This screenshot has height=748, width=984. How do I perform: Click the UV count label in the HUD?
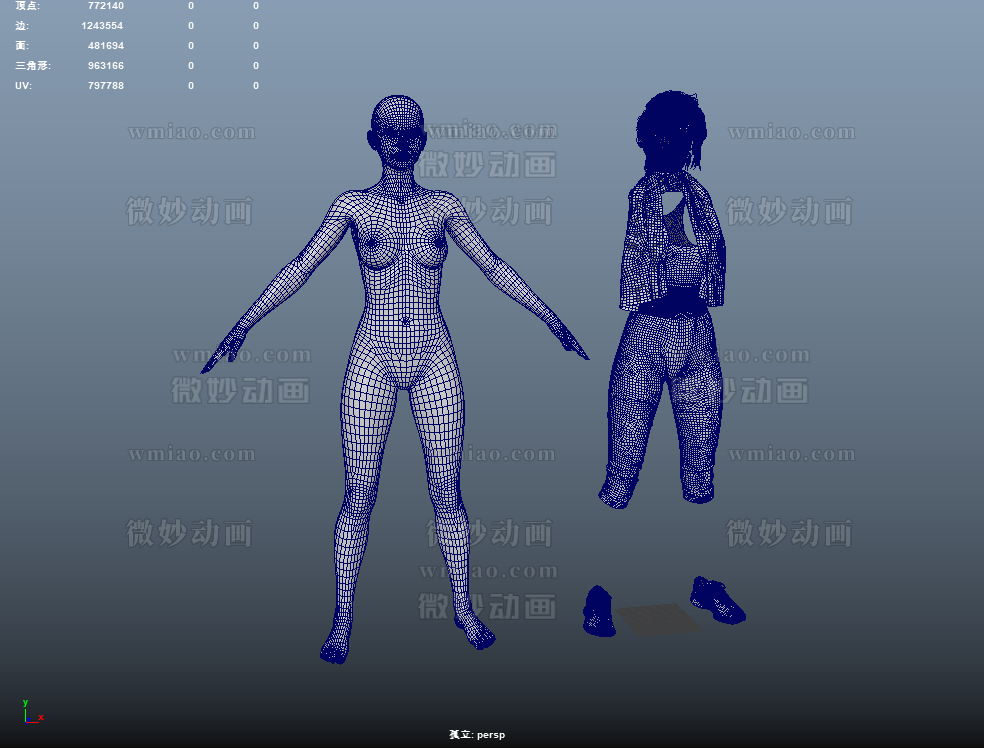(x=23, y=86)
